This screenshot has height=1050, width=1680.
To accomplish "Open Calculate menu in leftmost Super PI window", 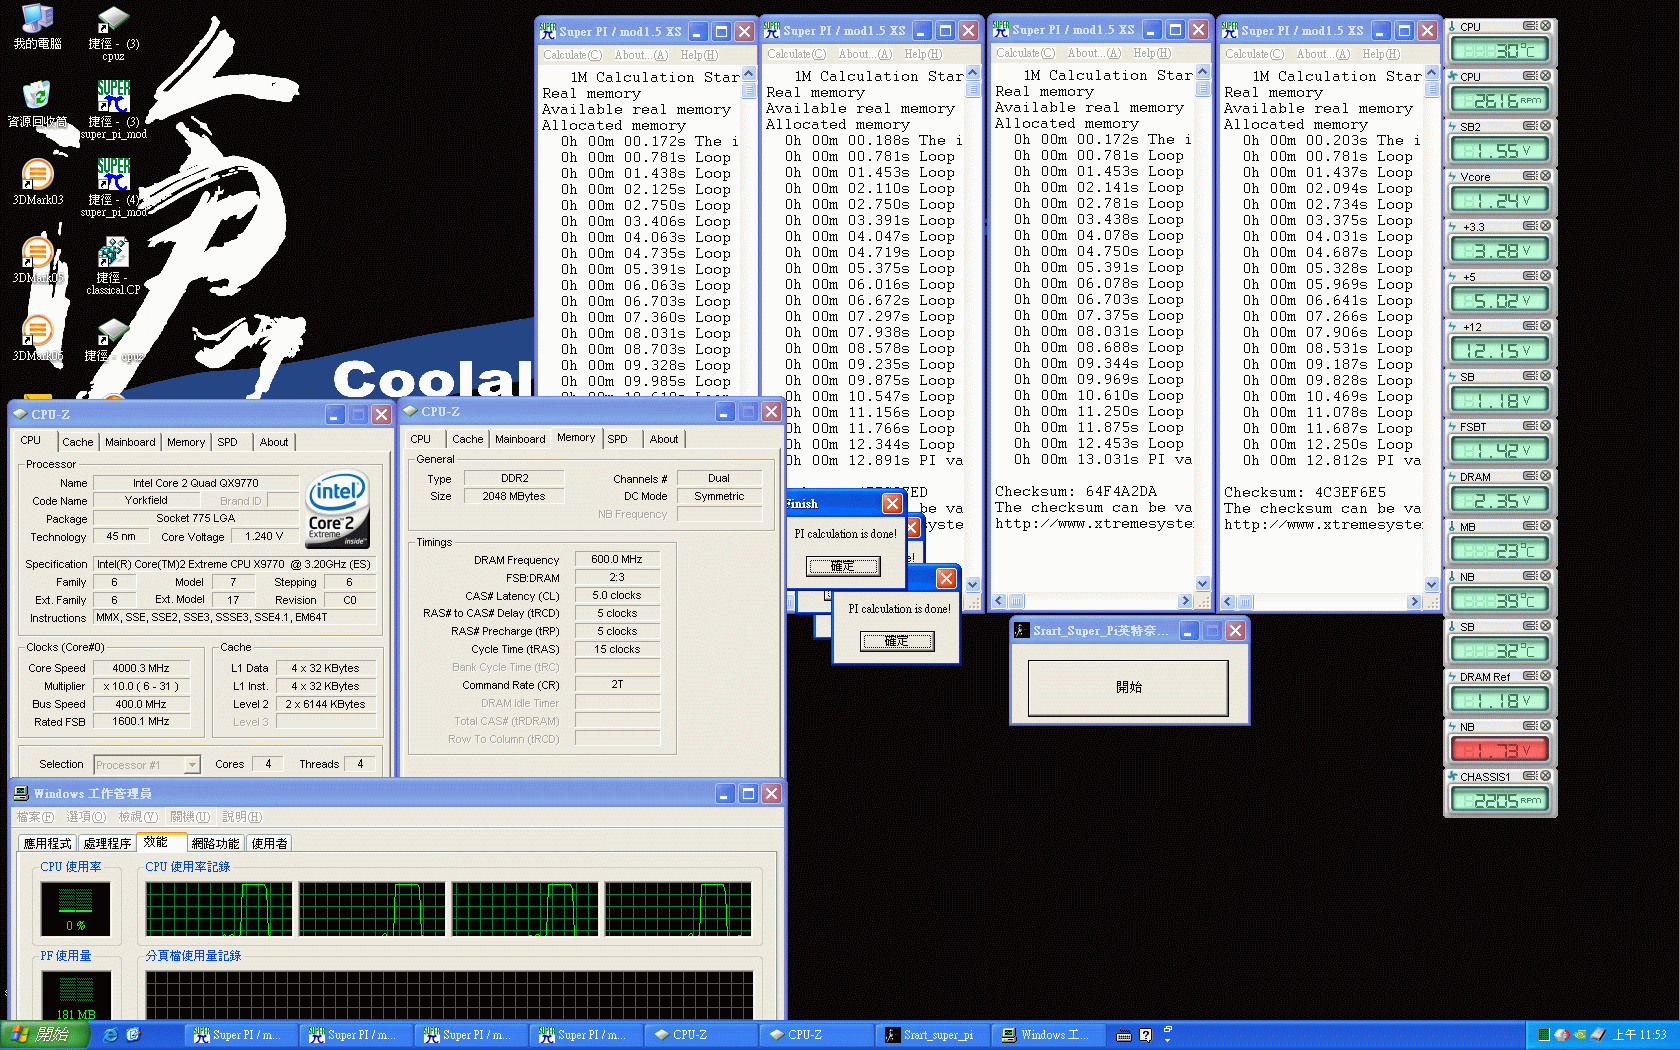I will click(572, 55).
